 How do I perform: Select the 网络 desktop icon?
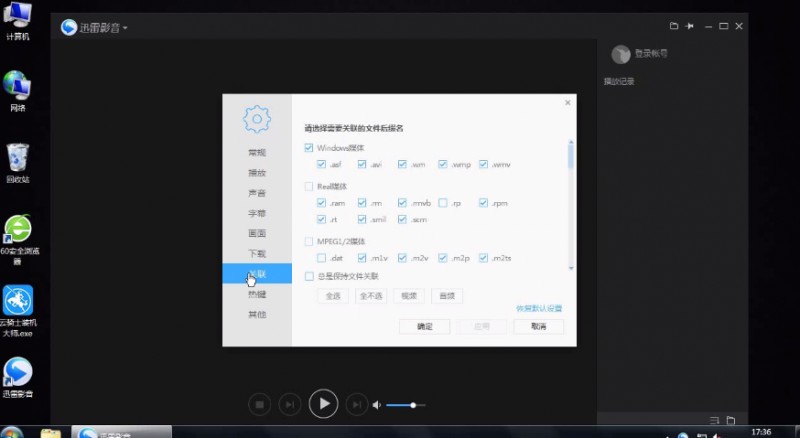[x=17, y=91]
